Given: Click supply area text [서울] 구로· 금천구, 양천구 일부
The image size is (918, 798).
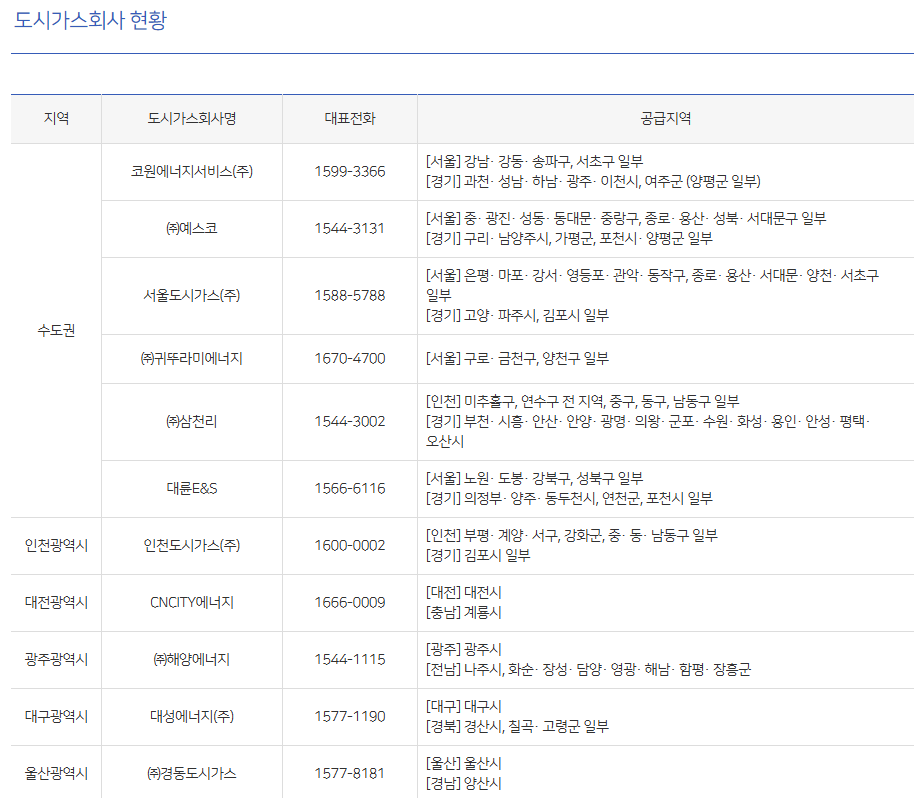Looking at the screenshot, I should pyautogui.click(x=517, y=358).
